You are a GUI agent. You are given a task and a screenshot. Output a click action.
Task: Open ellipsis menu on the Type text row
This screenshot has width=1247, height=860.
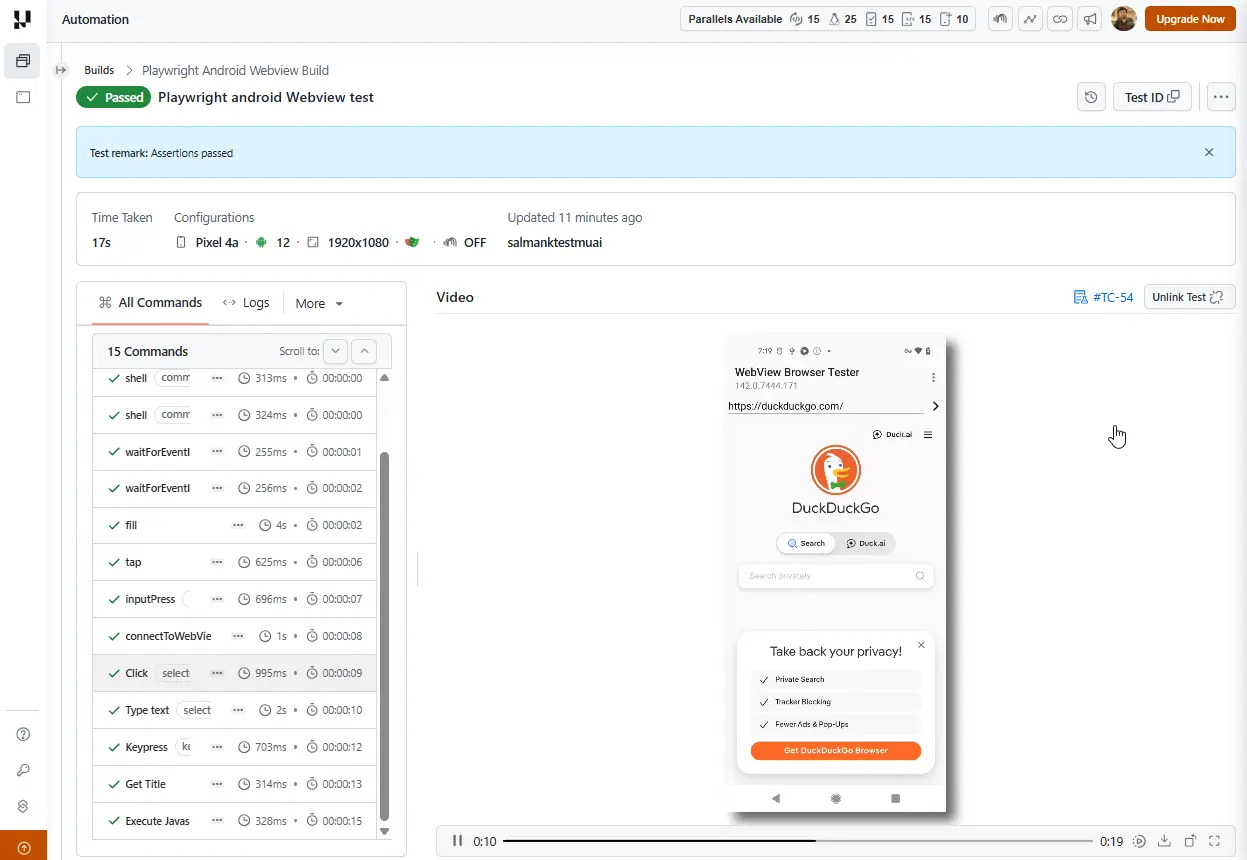pyautogui.click(x=238, y=710)
